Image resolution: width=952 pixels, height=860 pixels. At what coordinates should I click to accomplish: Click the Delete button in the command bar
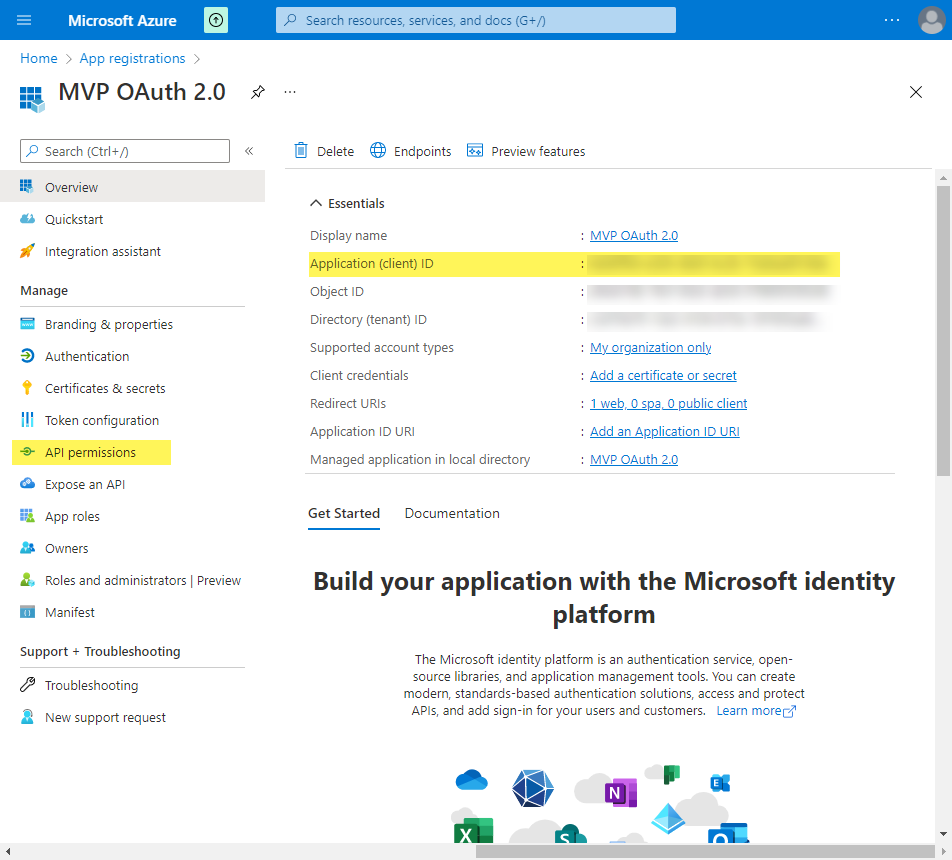[x=324, y=151]
